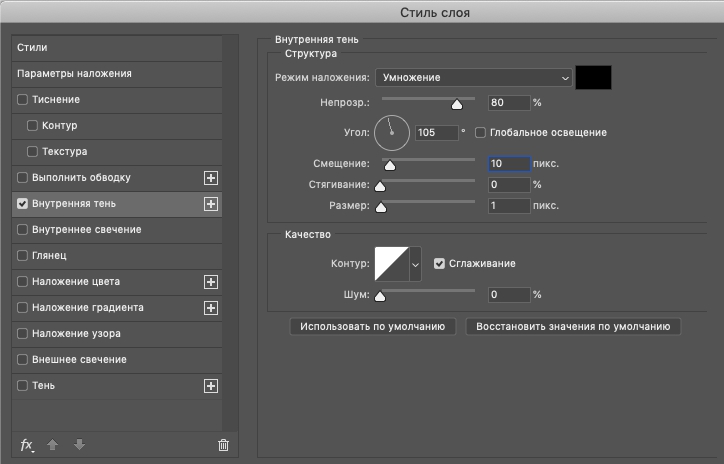Click plus icon next to Наложение градиента
Viewport: 724px width, 464px height.
click(211, 308)
